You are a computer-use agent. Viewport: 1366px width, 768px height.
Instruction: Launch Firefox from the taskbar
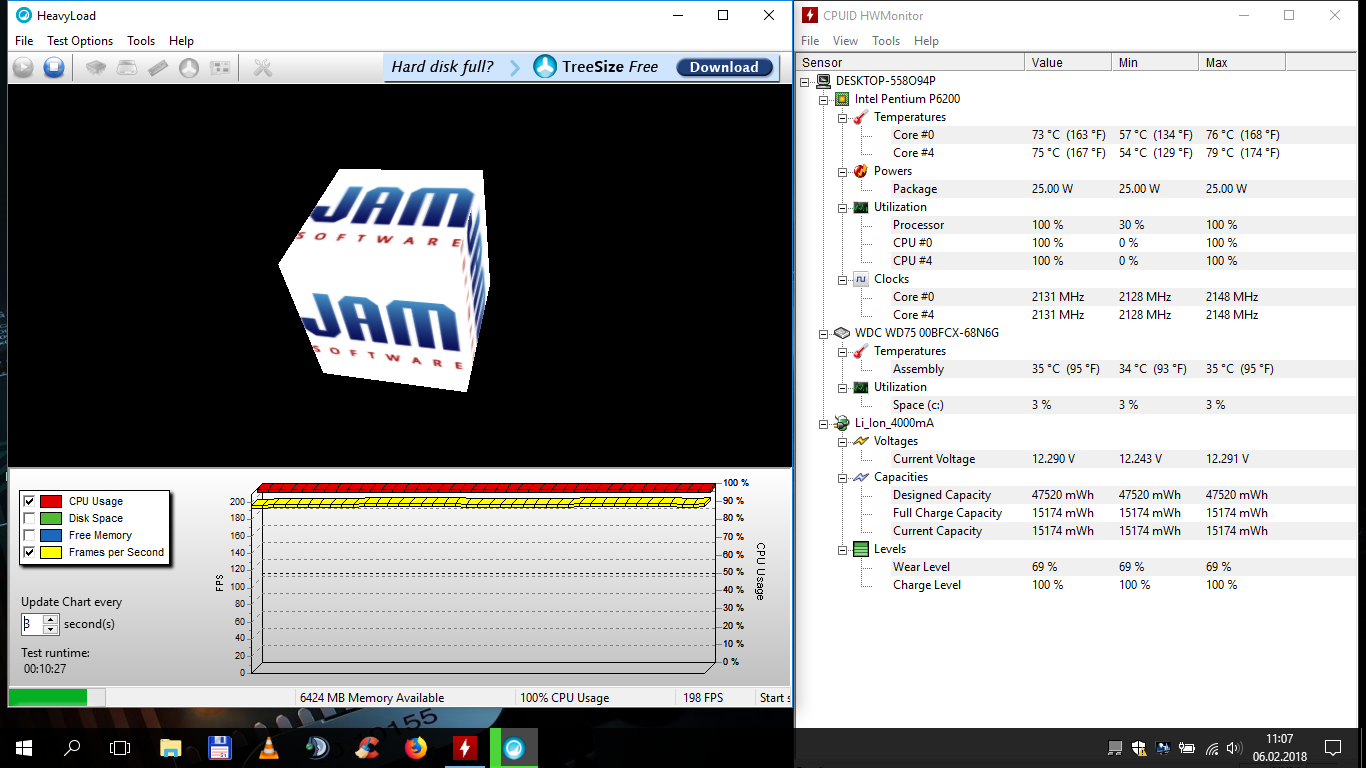point(416,747)
